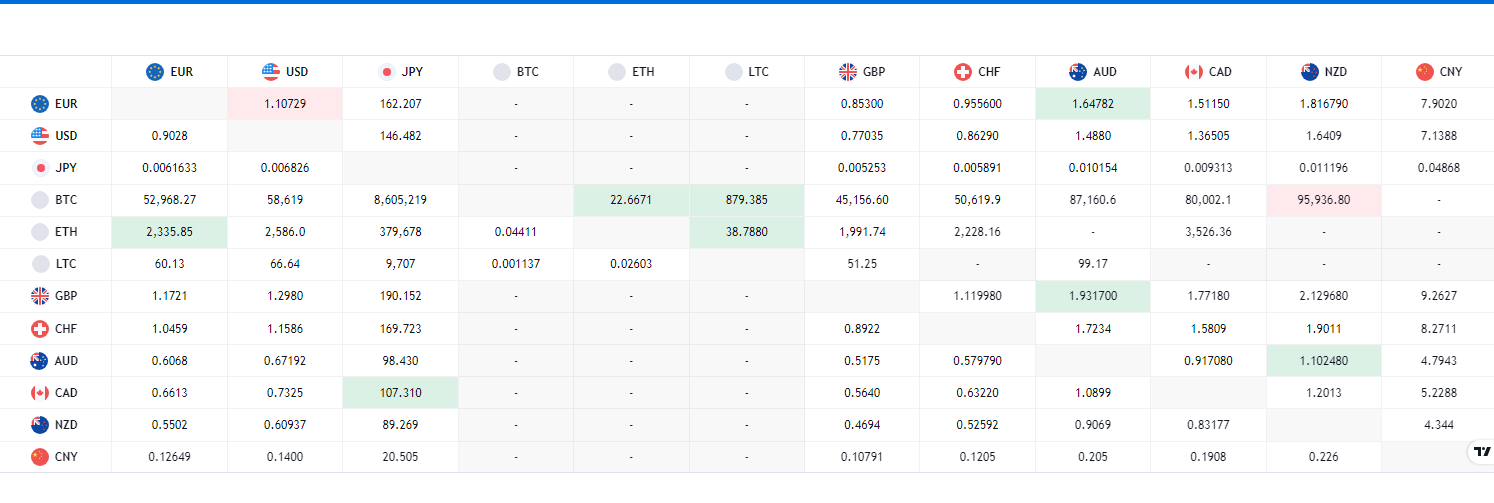The width and height of the screenshot is (1494, 503).
Task: Open the CAD/JPY rate 107.310
Action: (x=400, y=393)
